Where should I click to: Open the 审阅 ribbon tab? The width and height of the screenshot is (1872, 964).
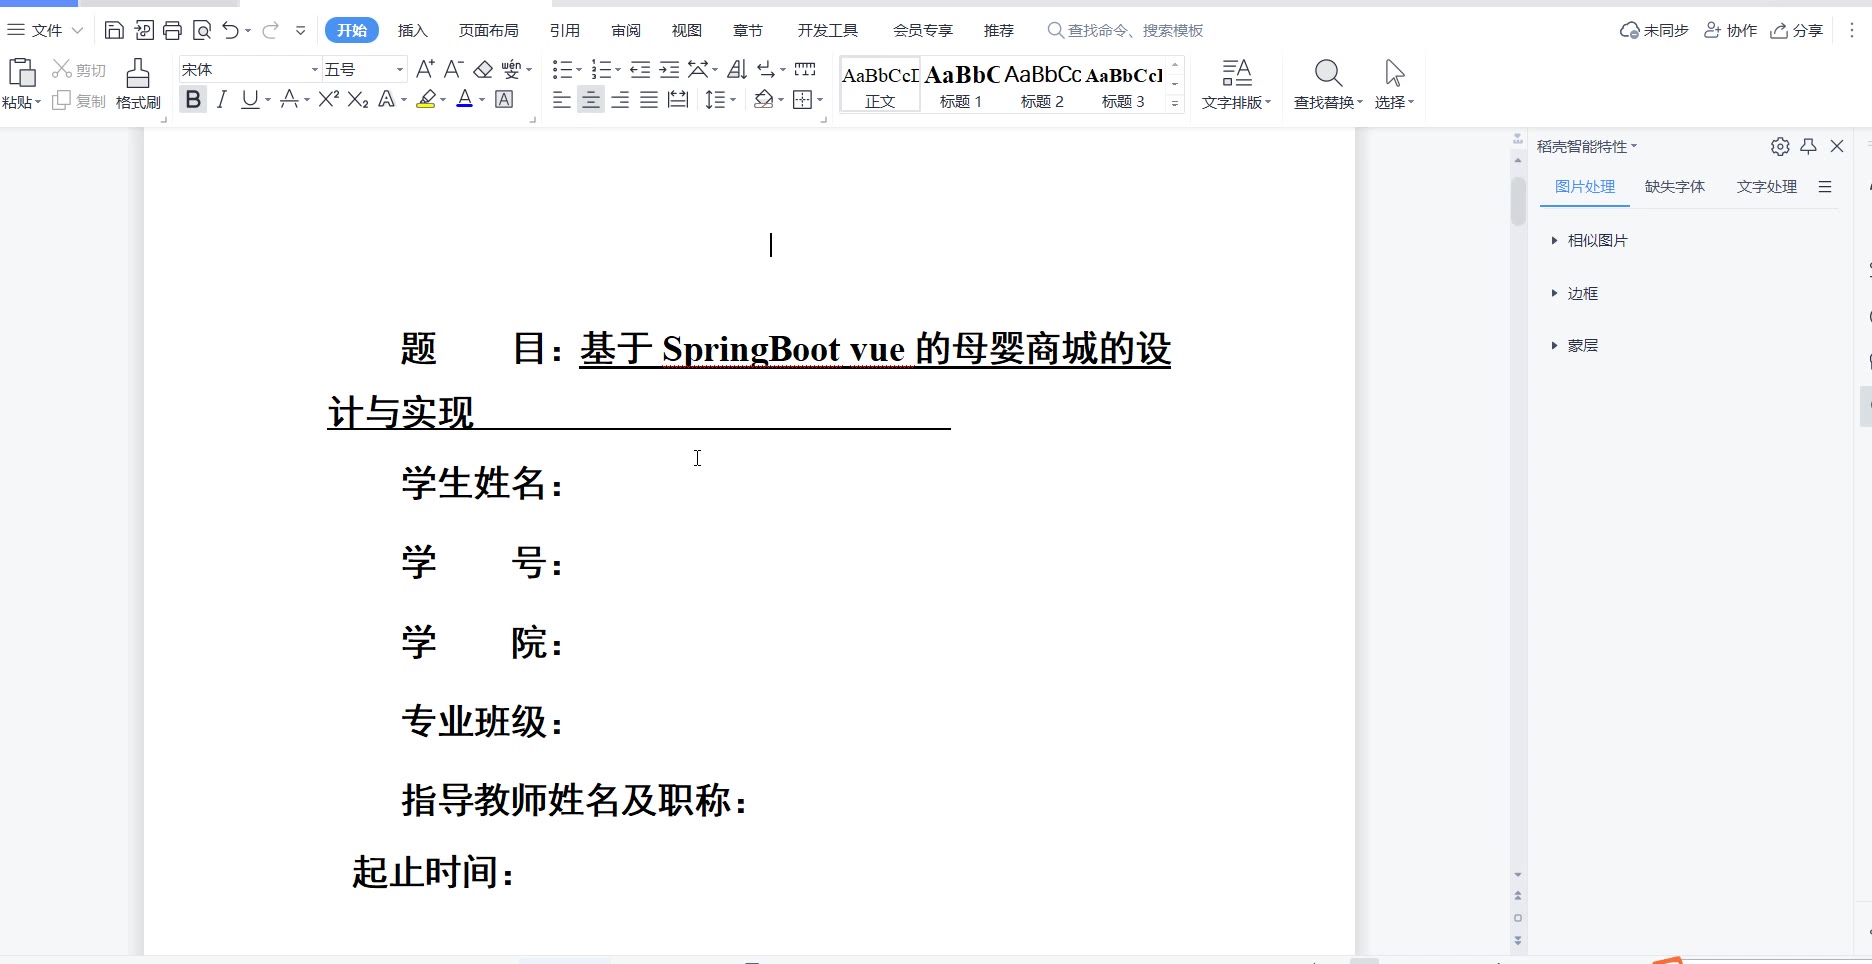626,30
